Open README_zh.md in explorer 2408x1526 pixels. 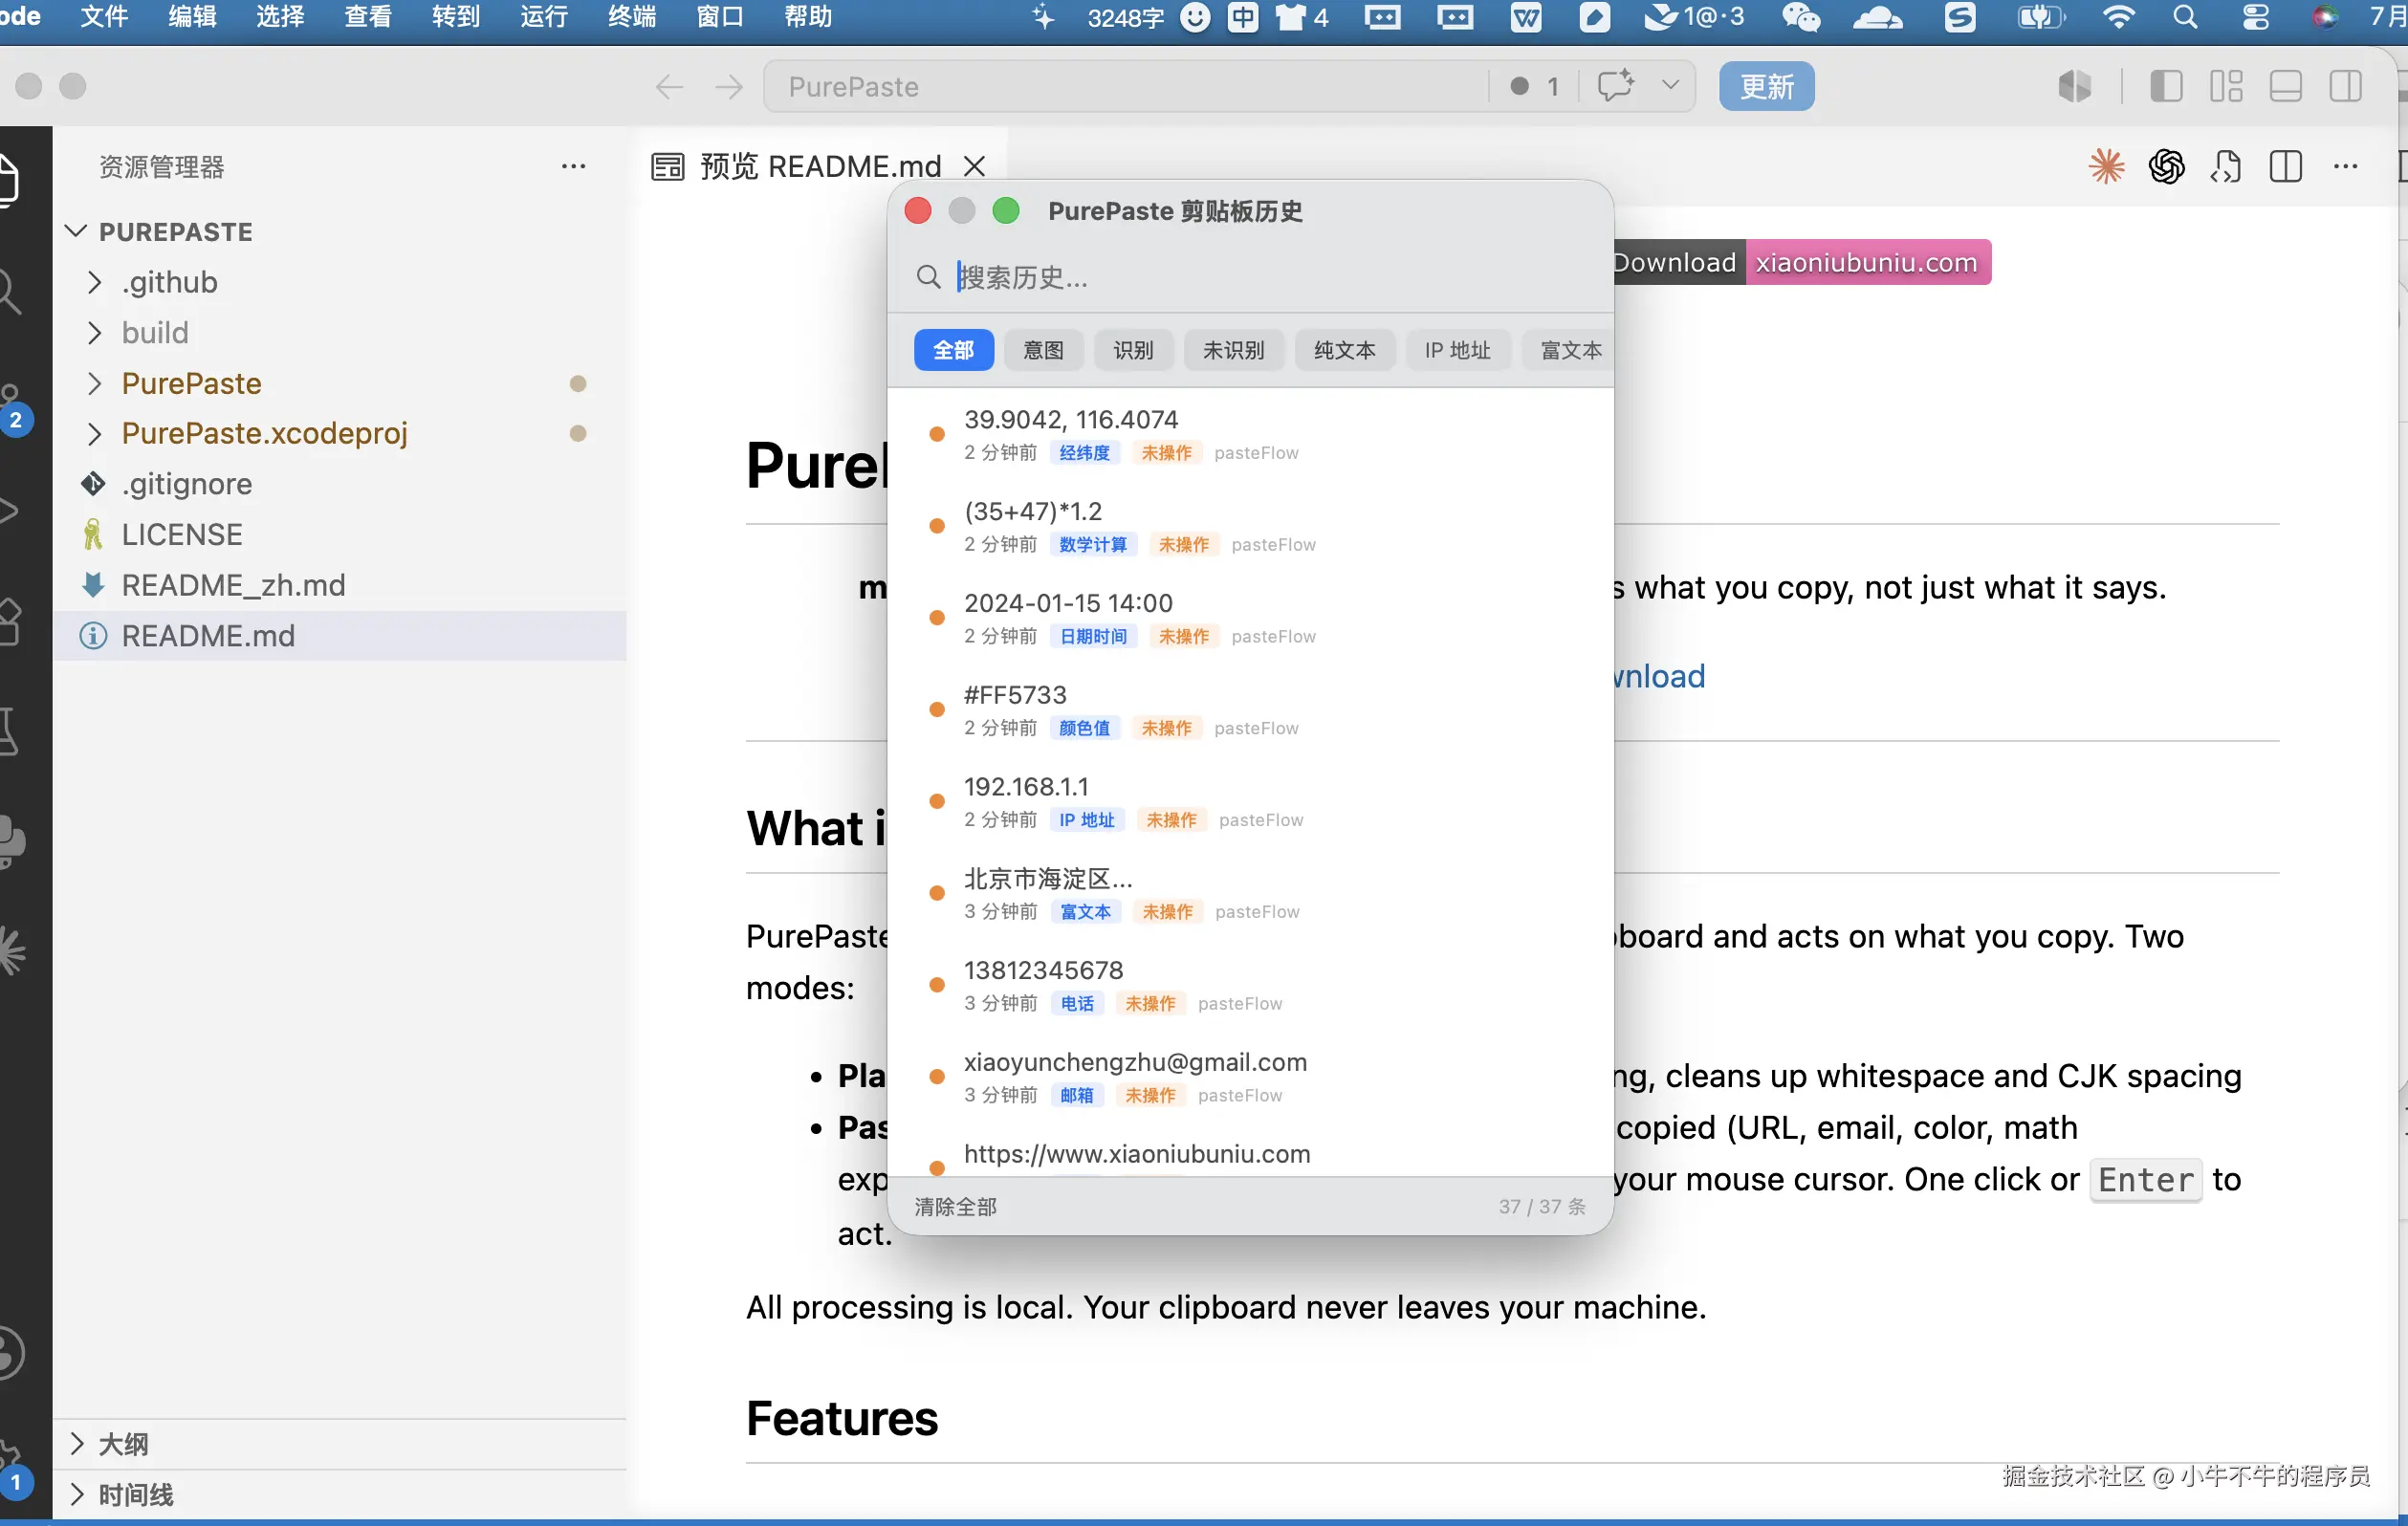340,585
